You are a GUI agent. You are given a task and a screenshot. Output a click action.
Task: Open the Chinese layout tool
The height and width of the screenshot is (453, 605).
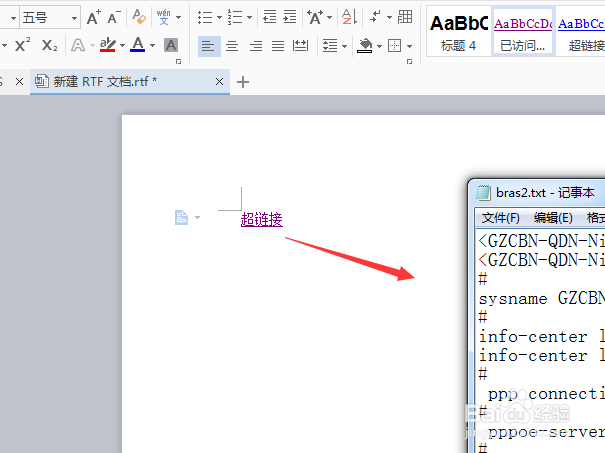[315, 17]
